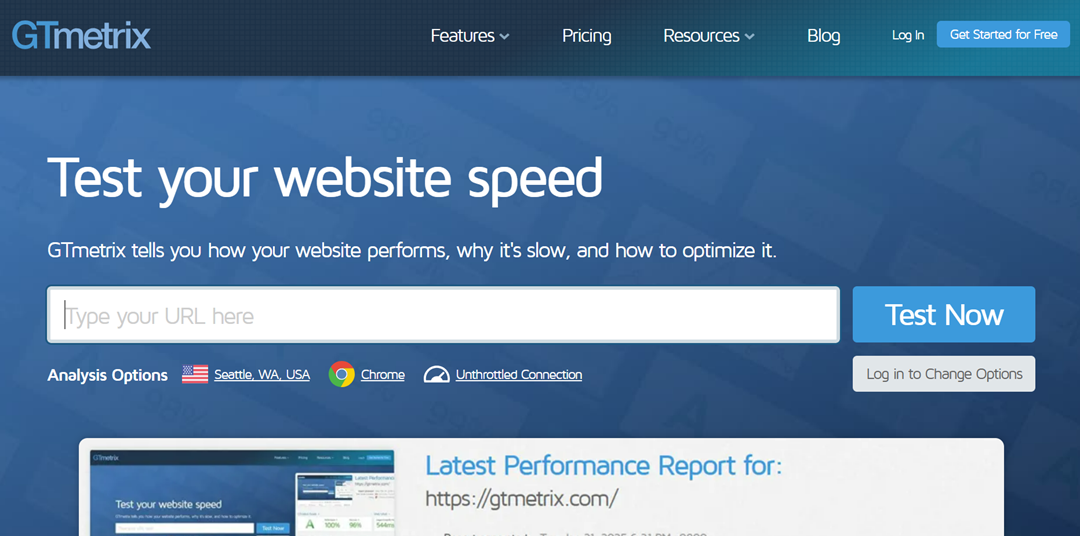The image size is (1080, 536).
Task: Open the Unthrottled Connection link
Action: click(518, 375)
